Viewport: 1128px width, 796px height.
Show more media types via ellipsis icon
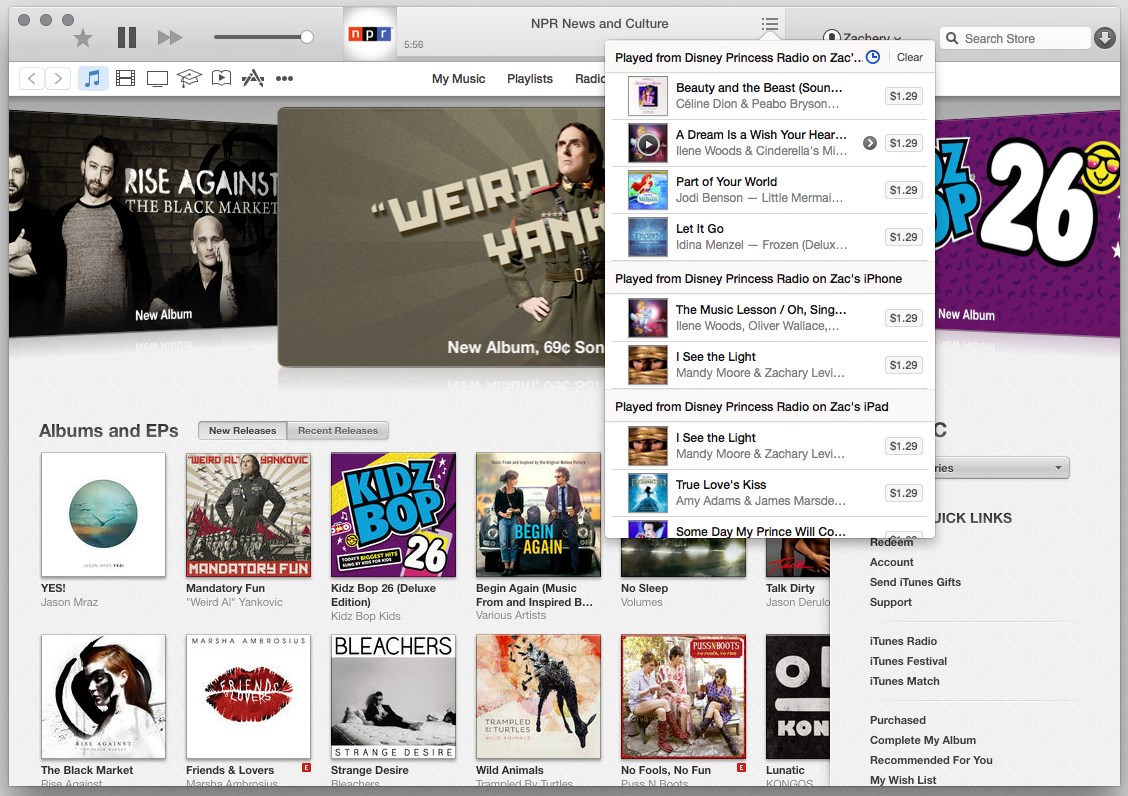(284, 78)
